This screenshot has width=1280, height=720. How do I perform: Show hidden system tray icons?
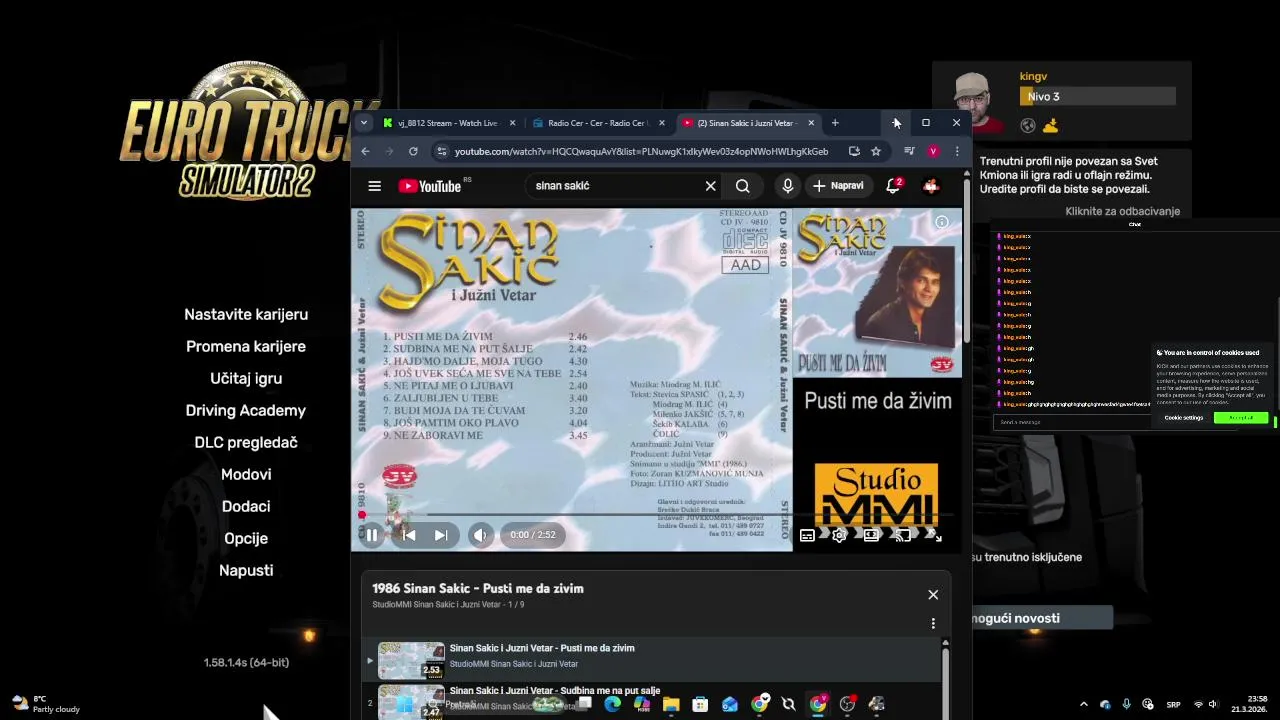[x=1083, y=704]
